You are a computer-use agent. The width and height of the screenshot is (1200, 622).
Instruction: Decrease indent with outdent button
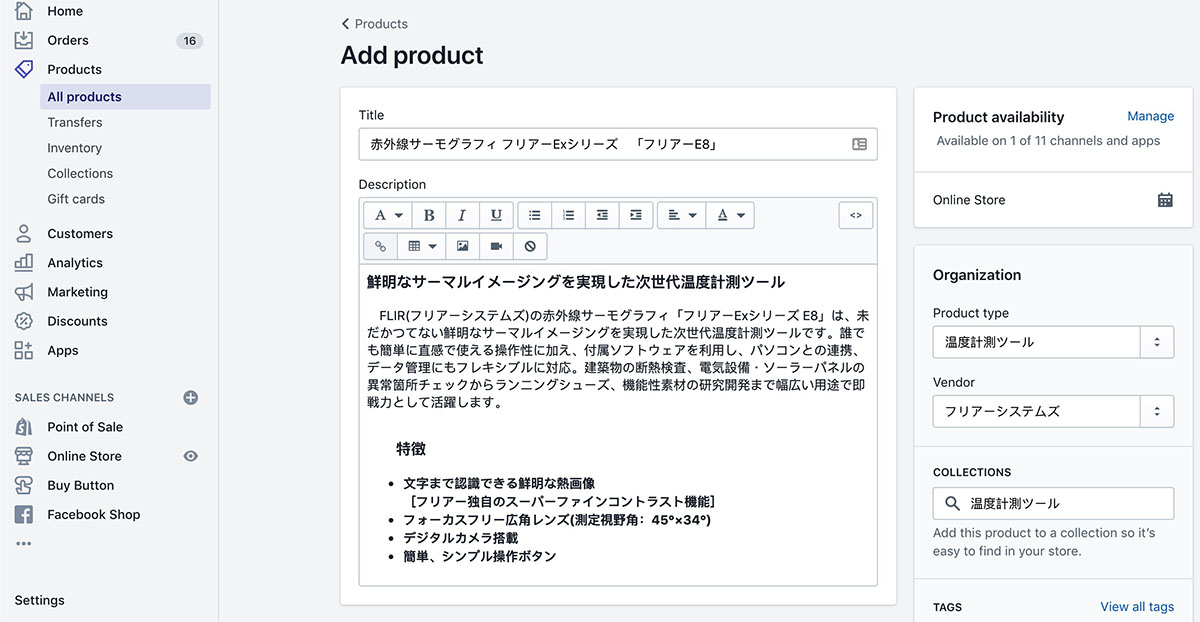602,215
